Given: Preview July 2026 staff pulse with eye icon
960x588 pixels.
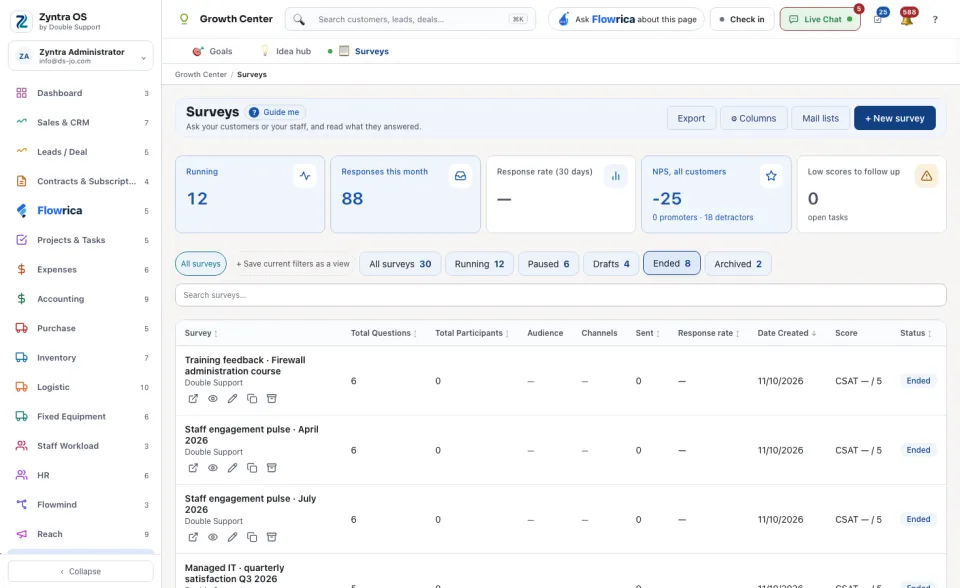Looking at the screenshot, I should tap(212, 537).
